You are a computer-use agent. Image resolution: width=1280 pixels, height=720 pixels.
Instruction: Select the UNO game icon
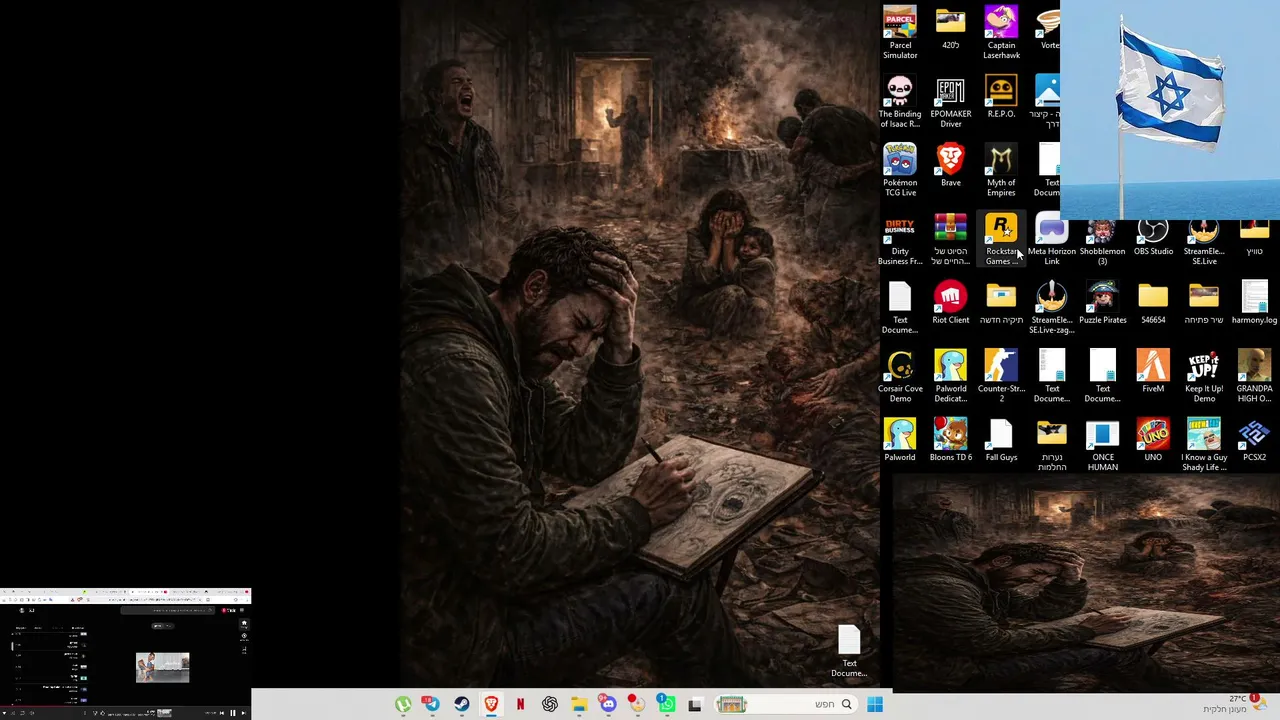point(1153,440)
